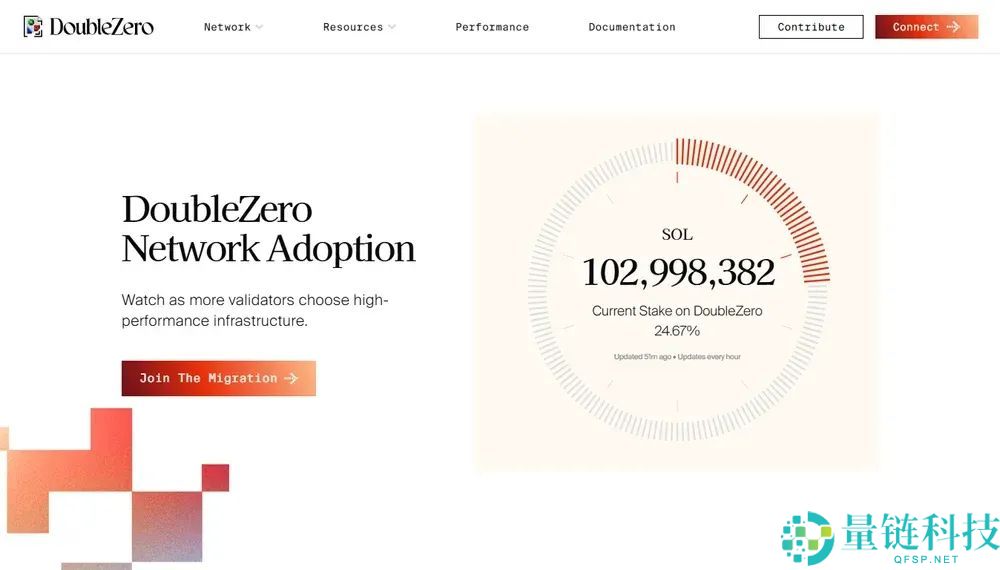Click the arrow icon inside Connect button
Screen dimensions: 1000x570
pos(953,27)
